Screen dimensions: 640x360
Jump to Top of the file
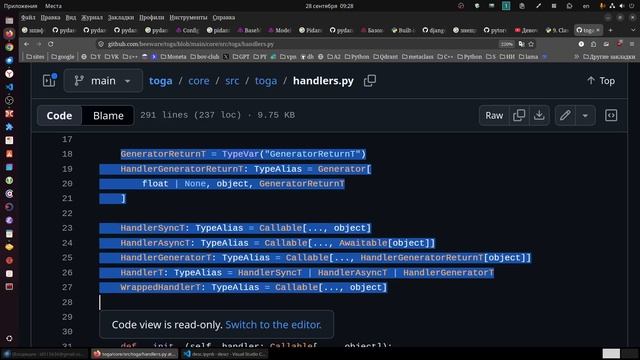(600, 81)
